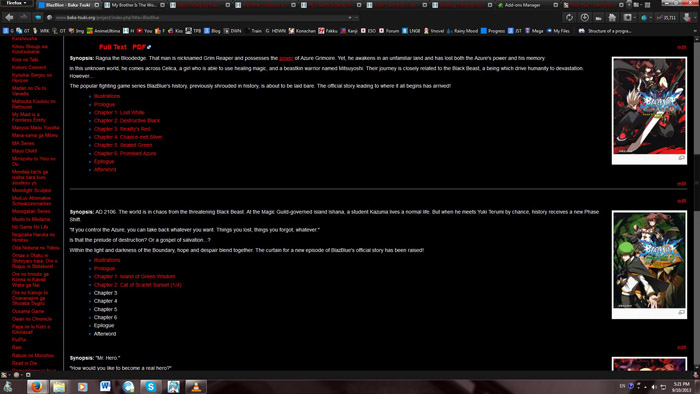Image resolution: width=700 pixels, height=394 pixels.
Task: Close the BlazBlue - Baka-Tsuki tab
Action: 96,5
